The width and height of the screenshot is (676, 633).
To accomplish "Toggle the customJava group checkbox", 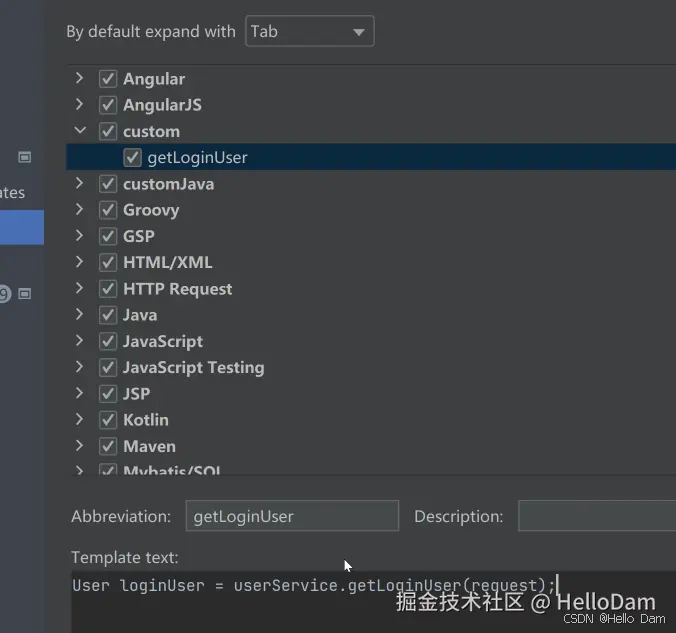I will pyautogui.click(x=108, y=184).
